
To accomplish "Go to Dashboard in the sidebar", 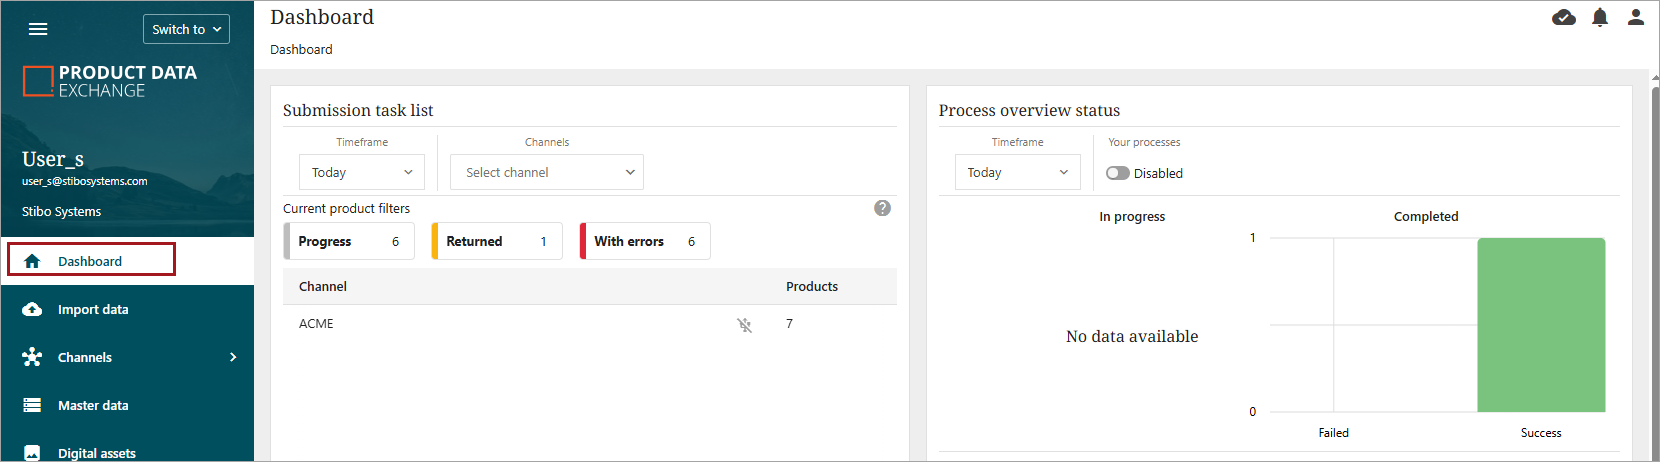I will [90, 261].
